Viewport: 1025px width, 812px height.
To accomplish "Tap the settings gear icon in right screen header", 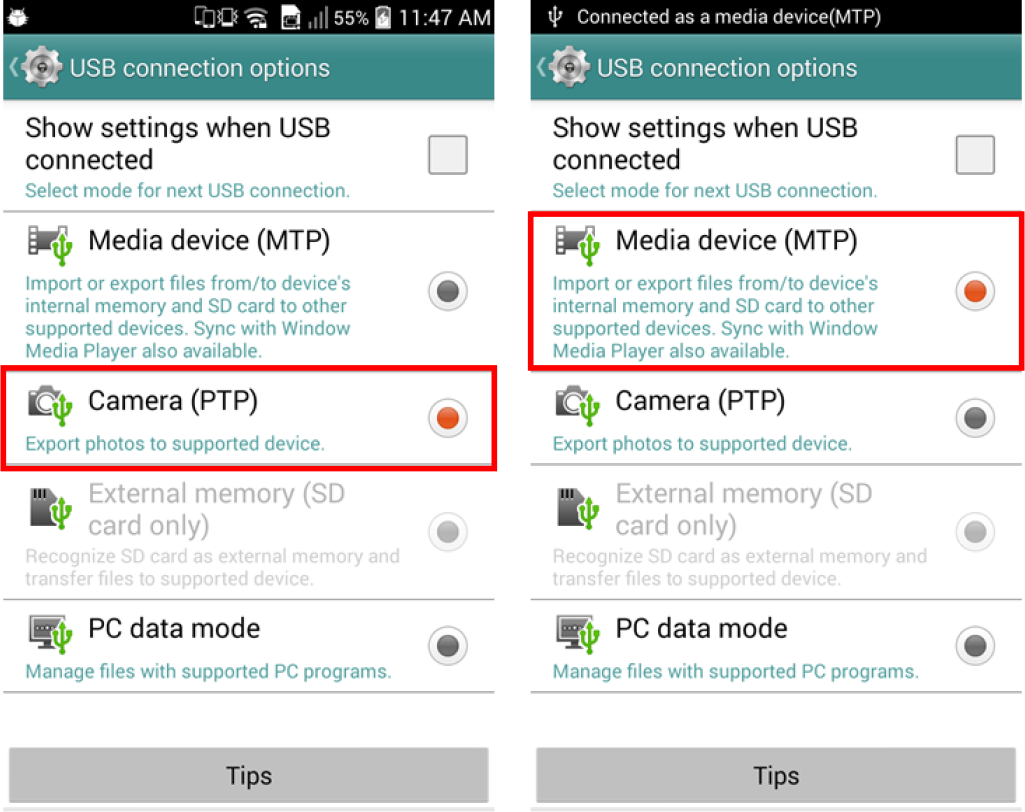I will [570, 68].
